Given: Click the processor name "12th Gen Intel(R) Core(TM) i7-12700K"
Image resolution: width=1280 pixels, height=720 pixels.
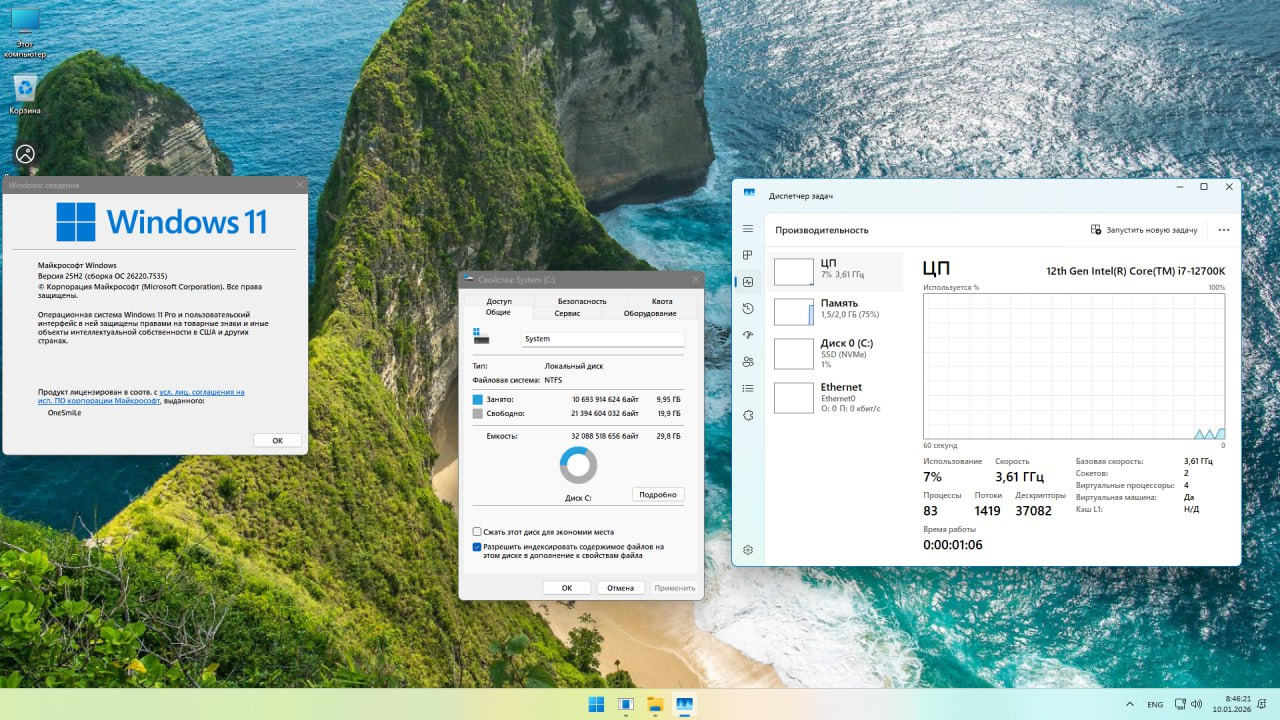Looking at the screenshot, I should coord(1135,271).
